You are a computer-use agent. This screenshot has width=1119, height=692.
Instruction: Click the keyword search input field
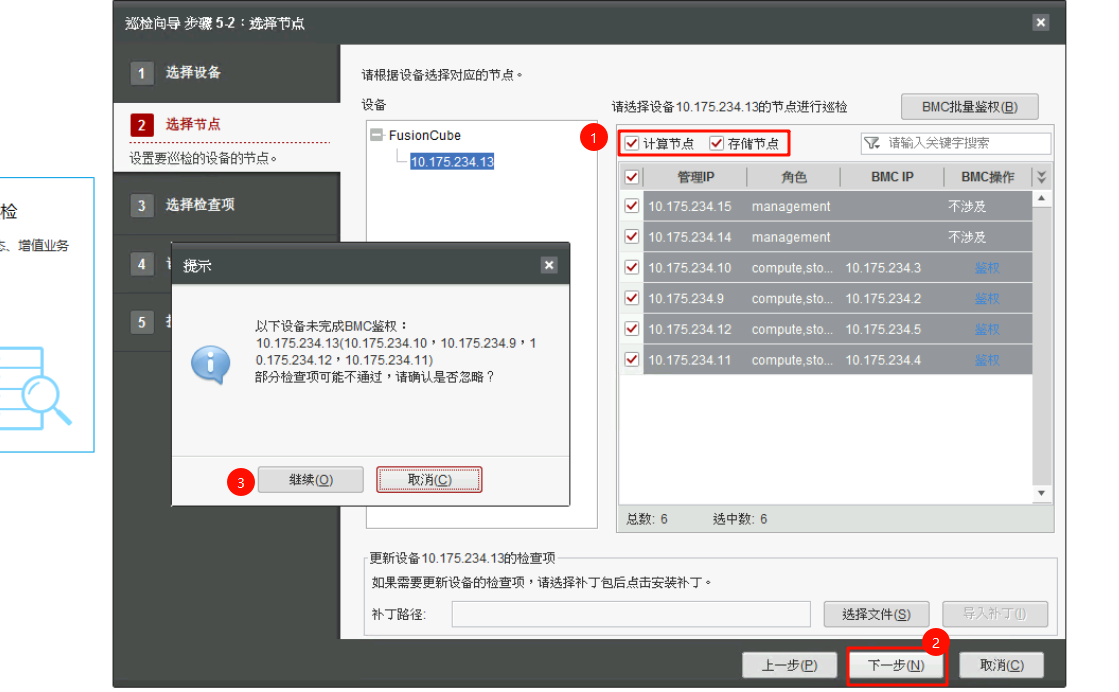pyautogui.click(x=965, y=144)
